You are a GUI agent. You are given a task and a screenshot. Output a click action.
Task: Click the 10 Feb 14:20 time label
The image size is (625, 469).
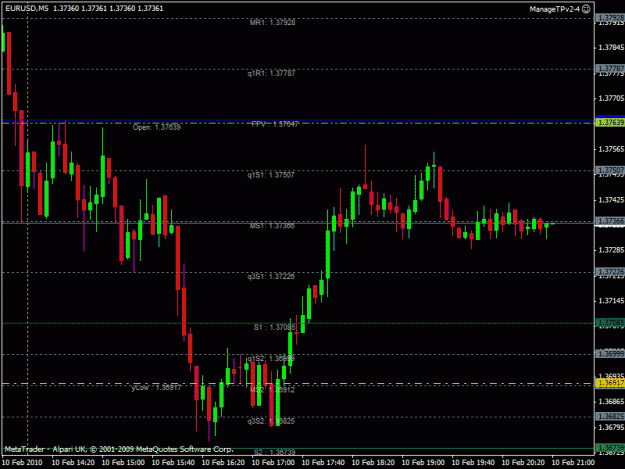[x=73, y=463]
